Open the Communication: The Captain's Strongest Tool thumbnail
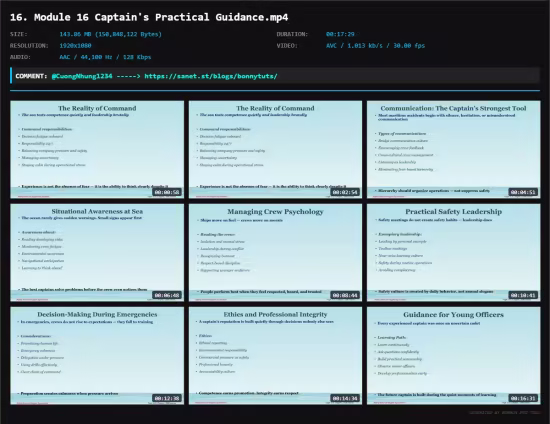Viewport: 550px width, 424px height. tap(454, 149)
